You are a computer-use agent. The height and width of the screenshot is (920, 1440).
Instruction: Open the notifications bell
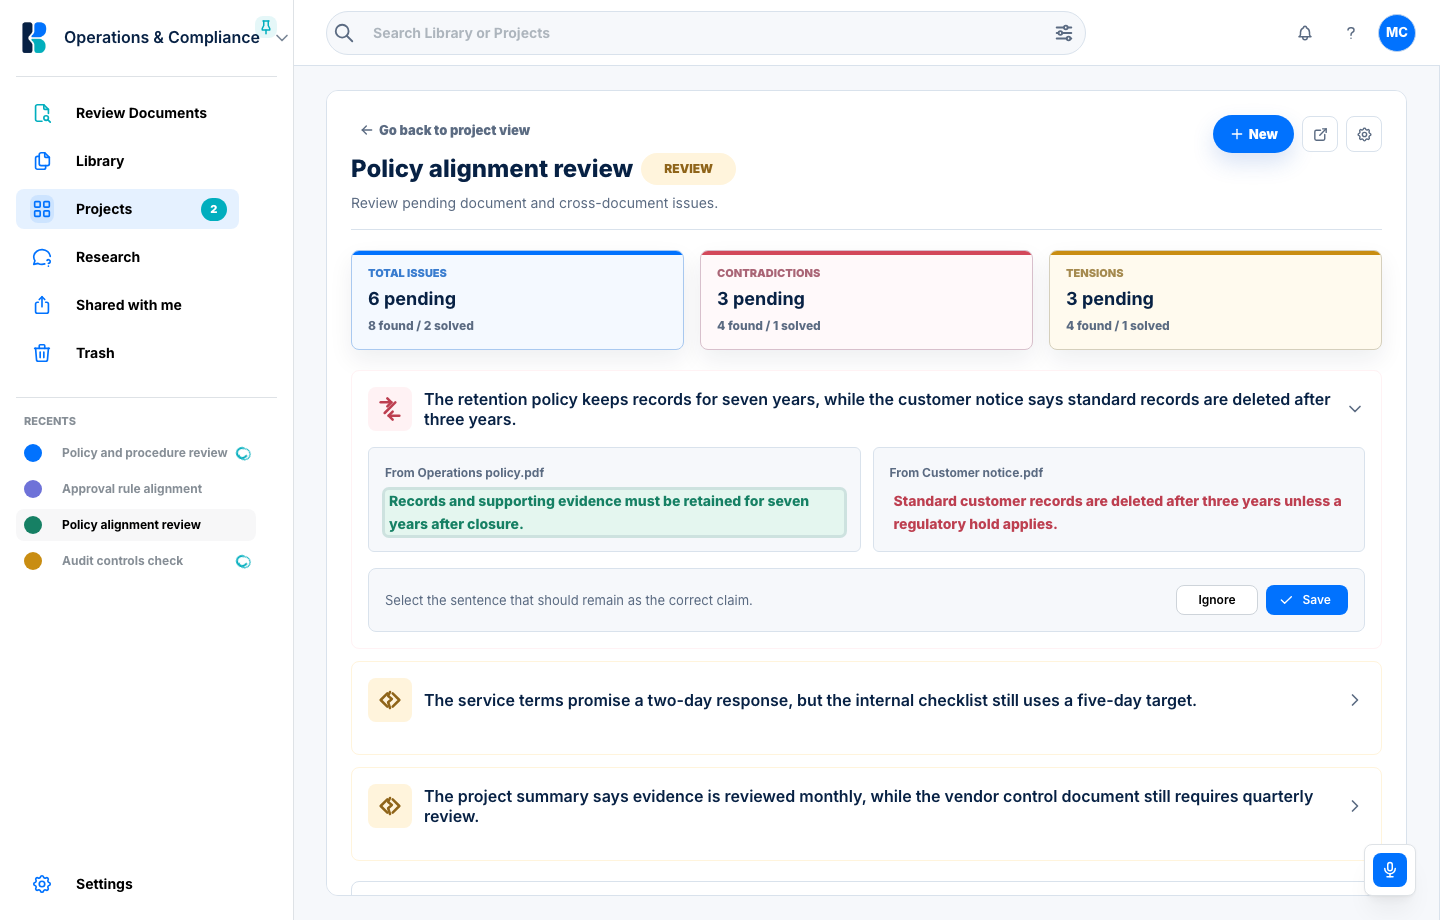tap(1305, 33)
